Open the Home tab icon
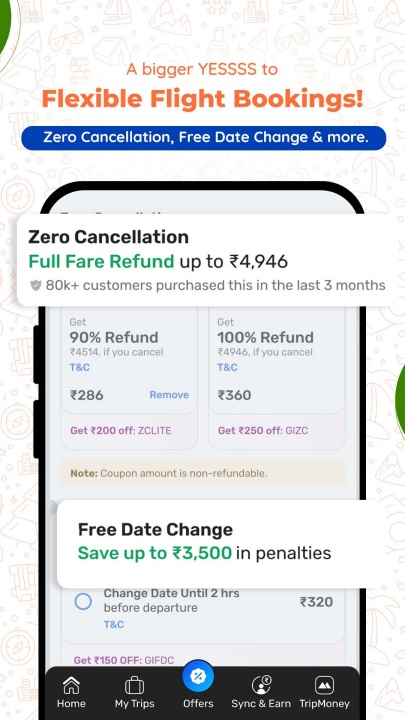This screenshot has height=720, width=405. coord(71,686)
